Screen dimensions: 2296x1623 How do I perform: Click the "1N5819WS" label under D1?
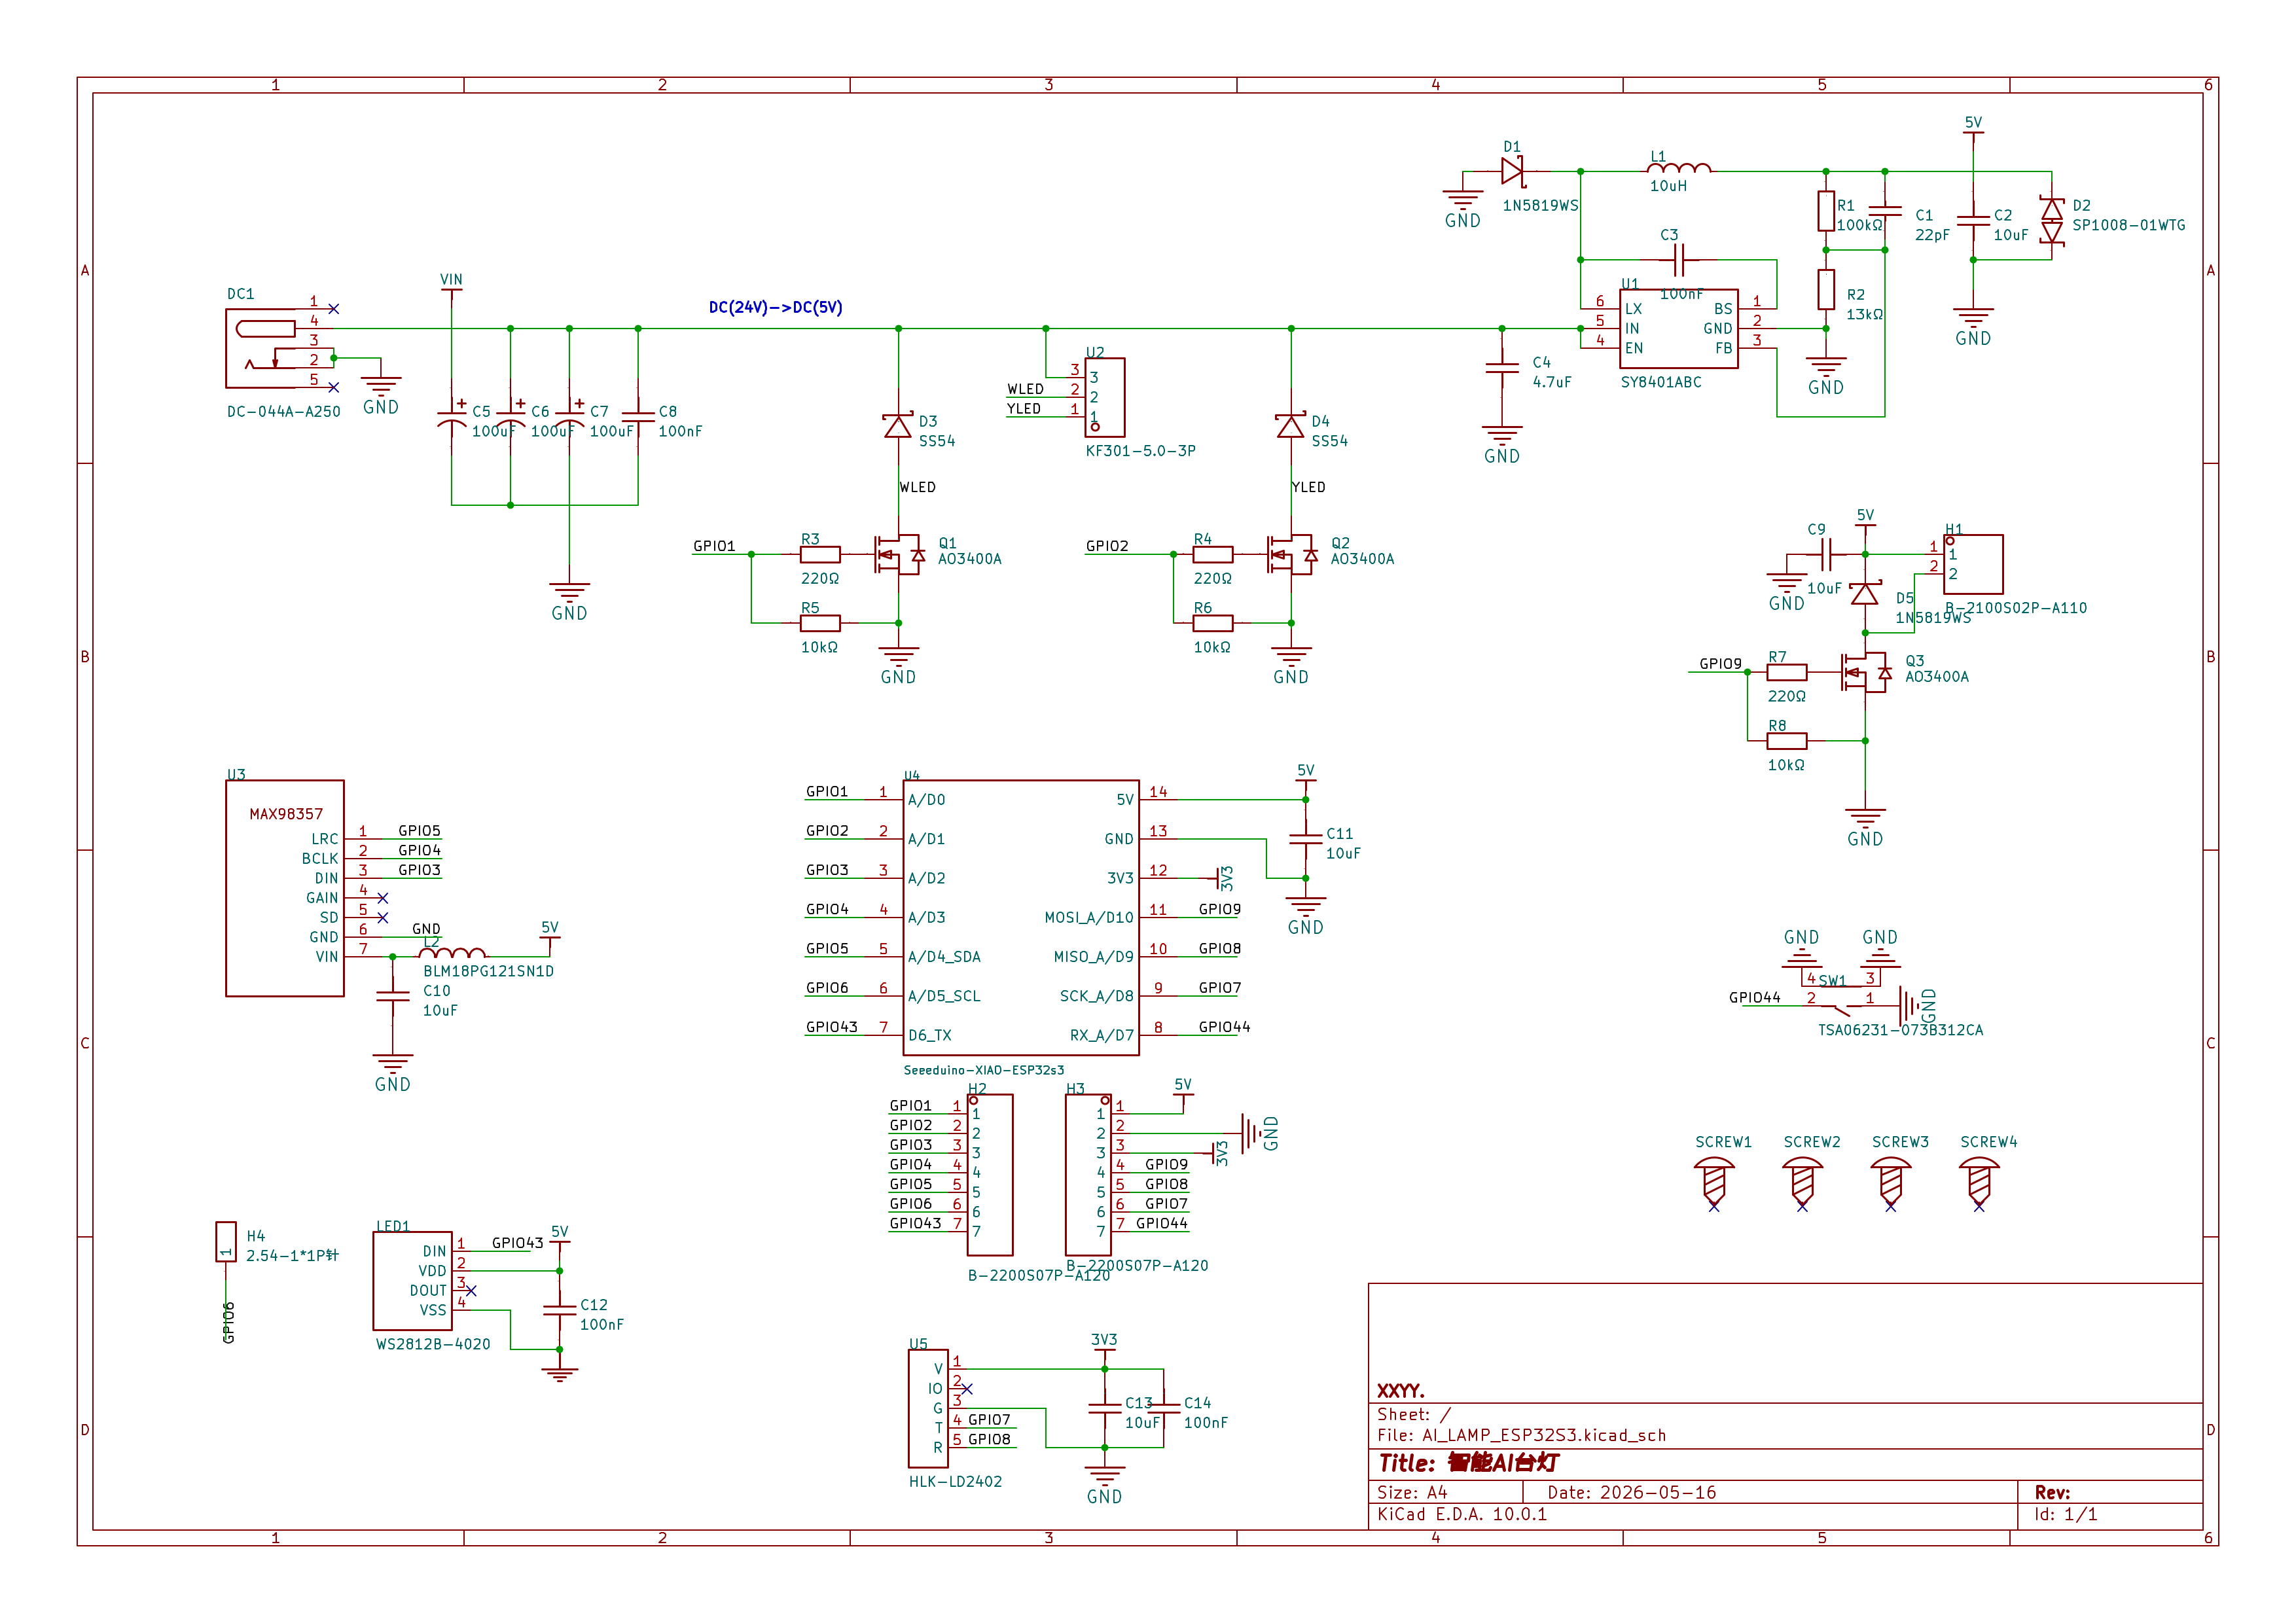1541,205
